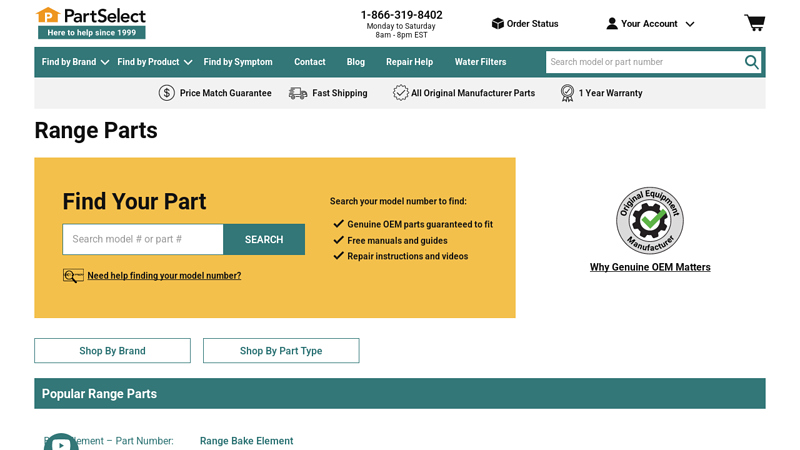Click 'Here to help since 1999' banner
Screen dimensions: 800x450
pyautogui.click(x=92, y=33)
